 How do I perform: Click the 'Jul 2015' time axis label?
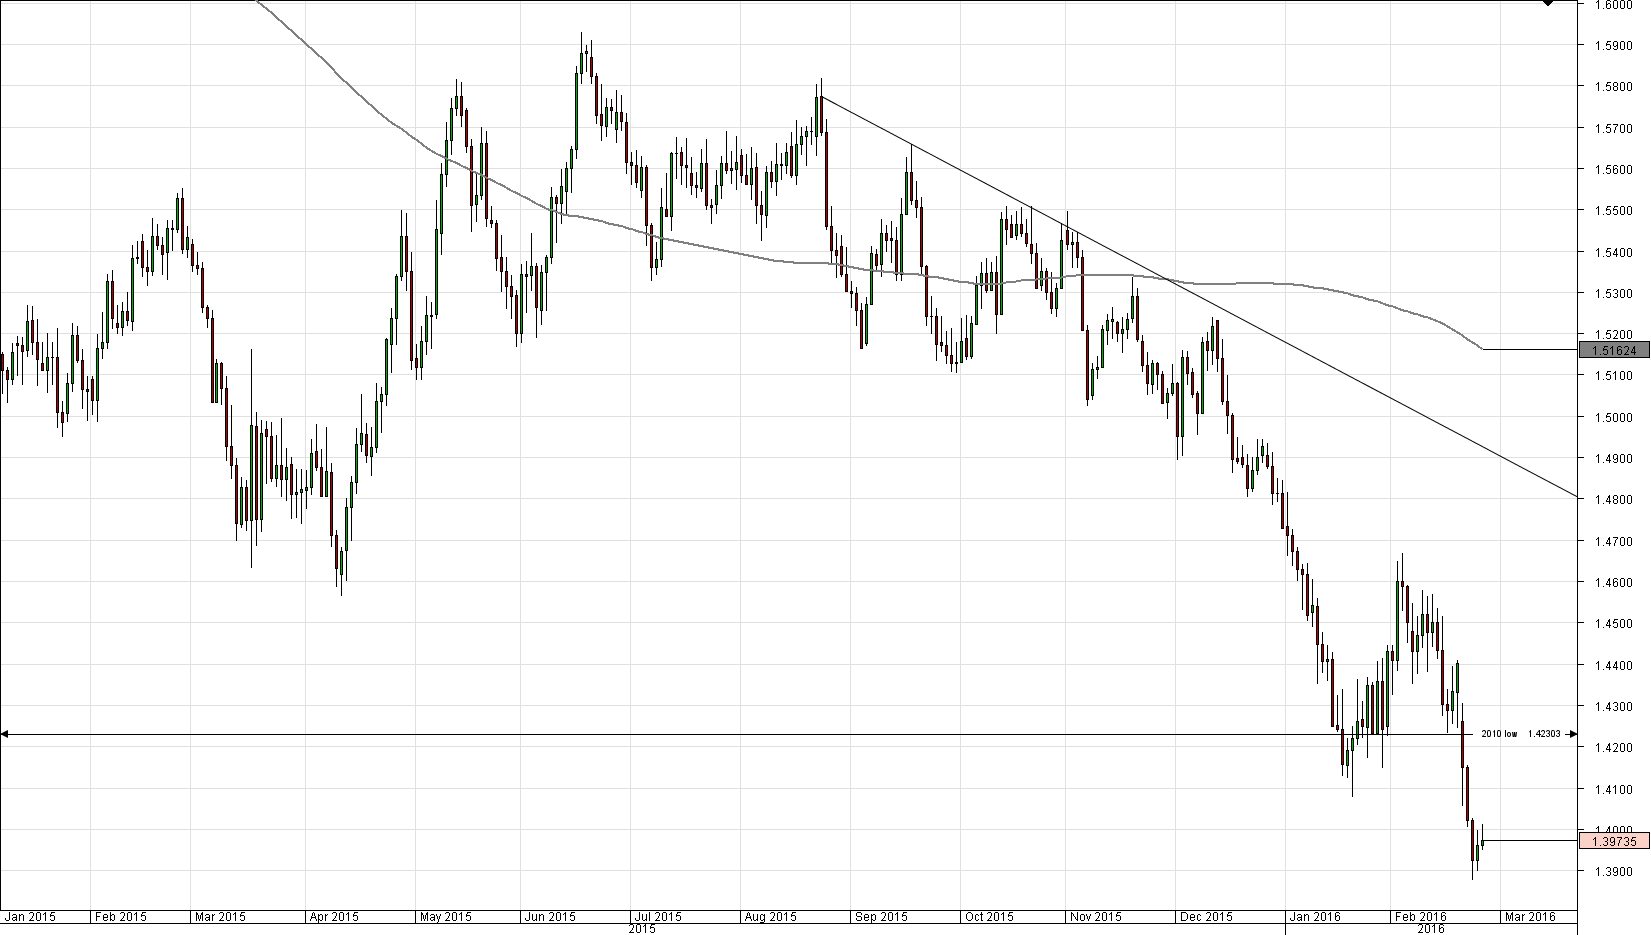coord(657,916)
